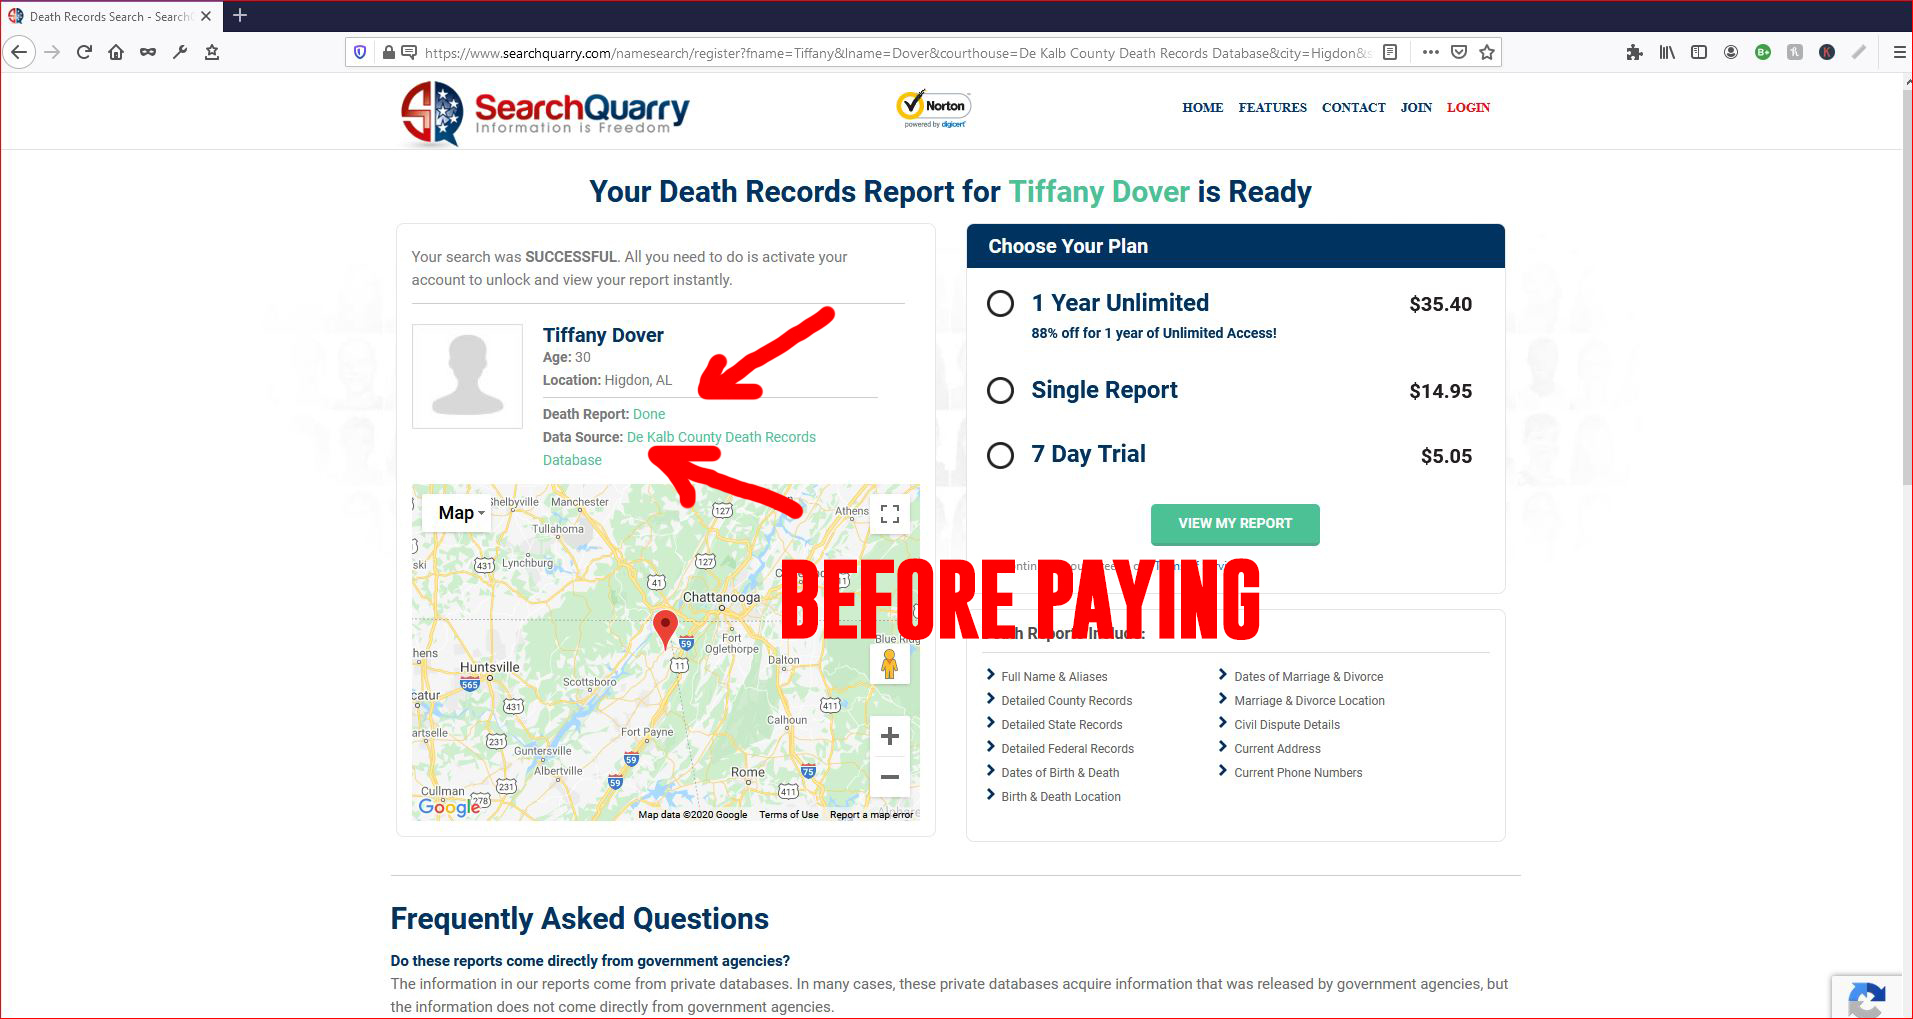The height and width of the screenshot is (1019, 1913).
Task: Click Report a map error link
Action: 871,815
